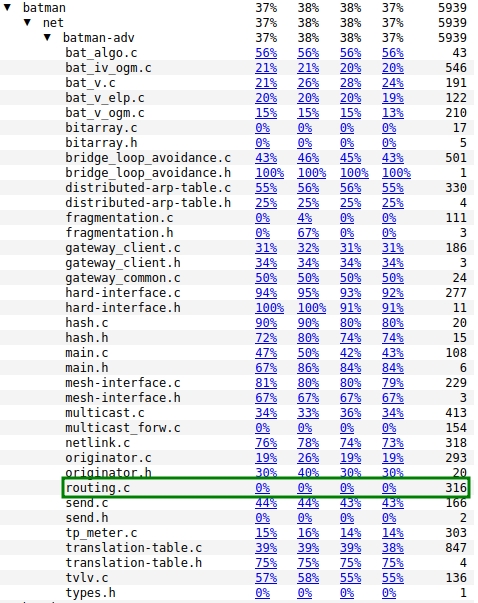Viewport: 478px width, 603px height.
Task: Select the hard-interface.h file name
Action: 123,308
